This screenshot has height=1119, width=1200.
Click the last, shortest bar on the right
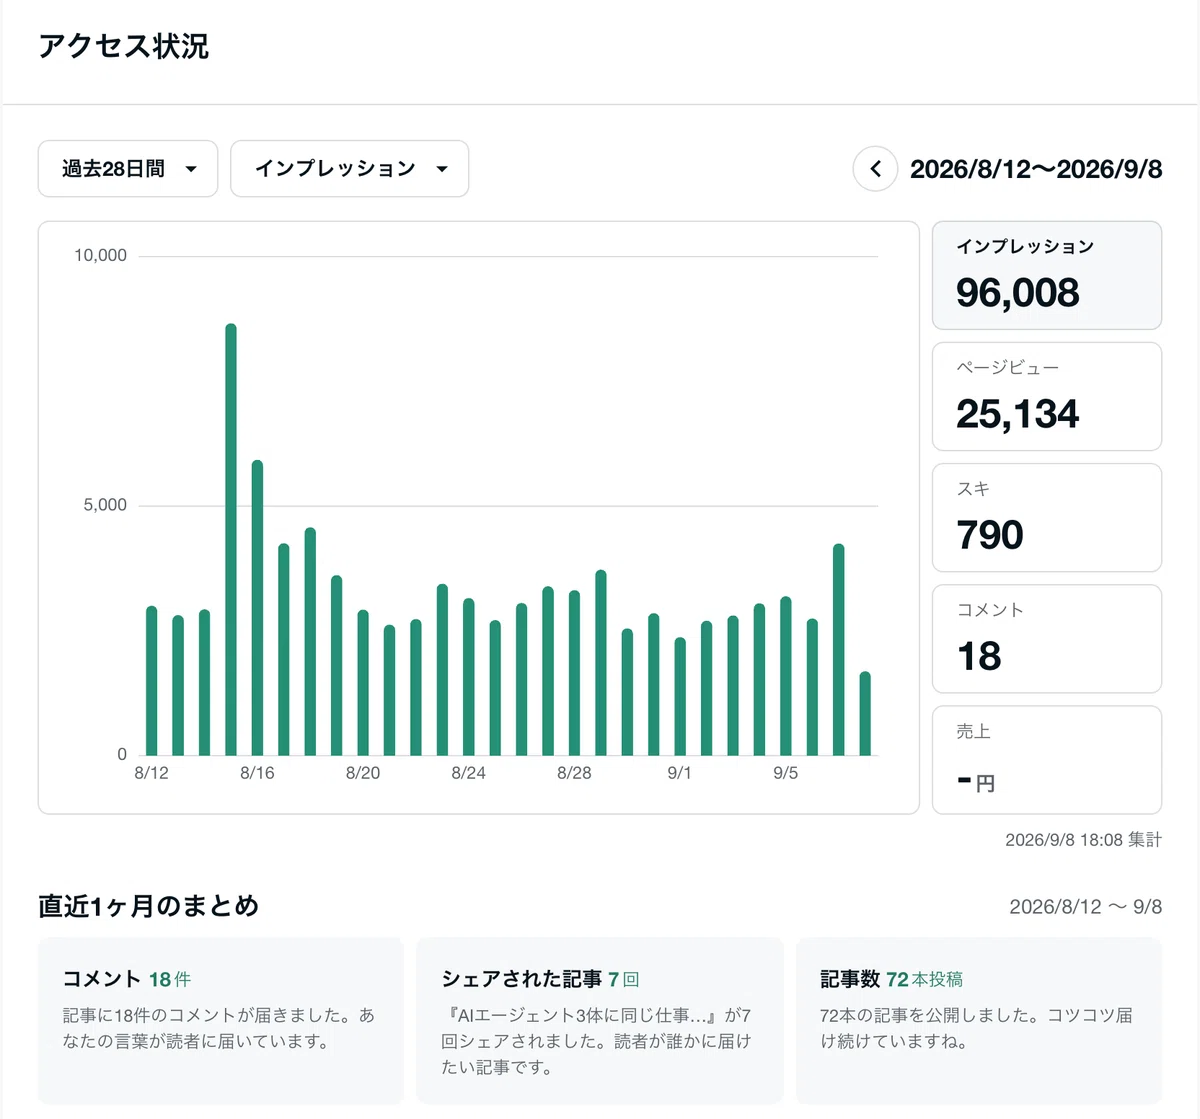(865, 714)
